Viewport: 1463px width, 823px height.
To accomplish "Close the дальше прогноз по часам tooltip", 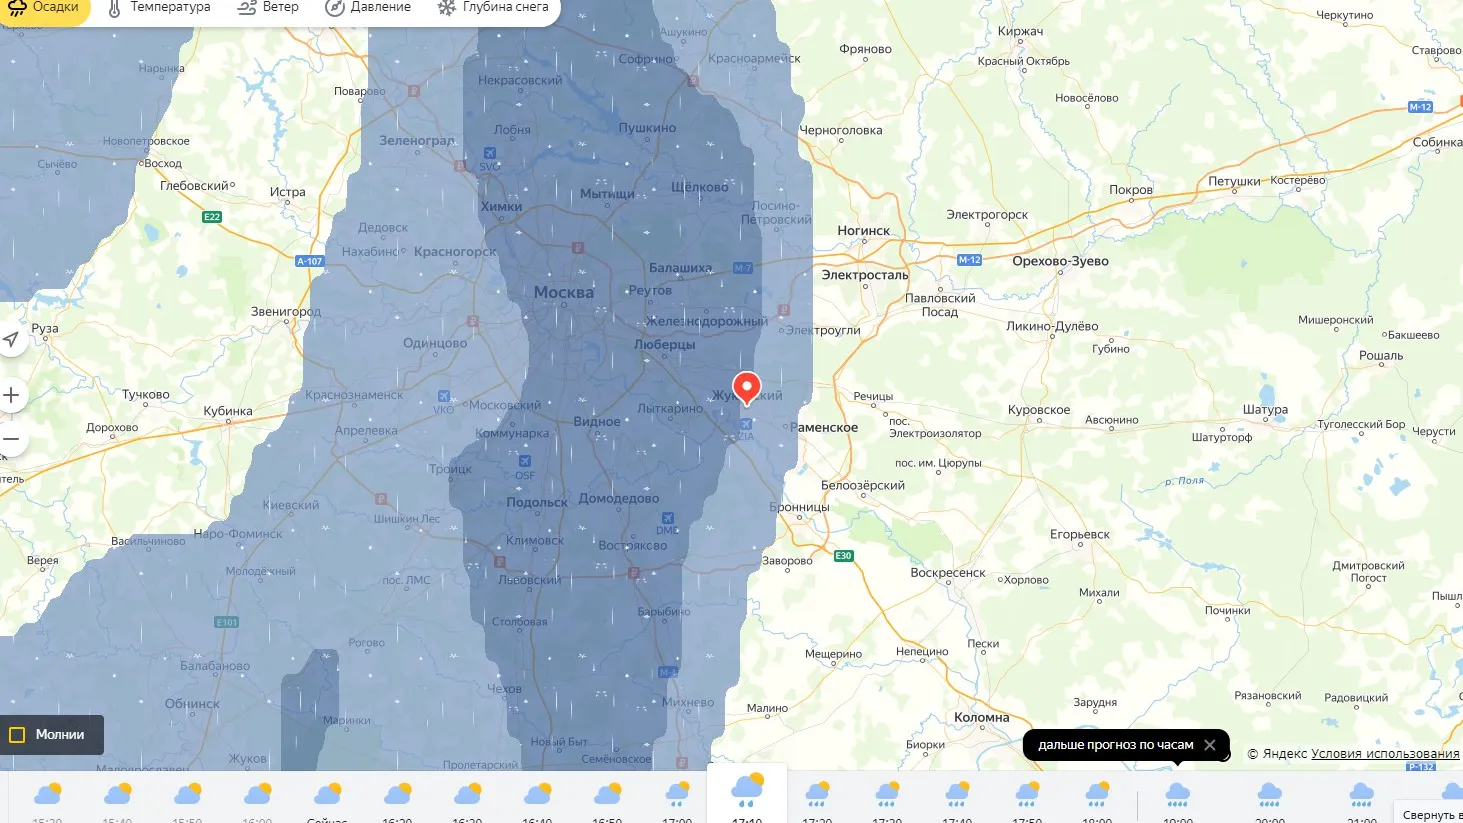I will 1210,745.
